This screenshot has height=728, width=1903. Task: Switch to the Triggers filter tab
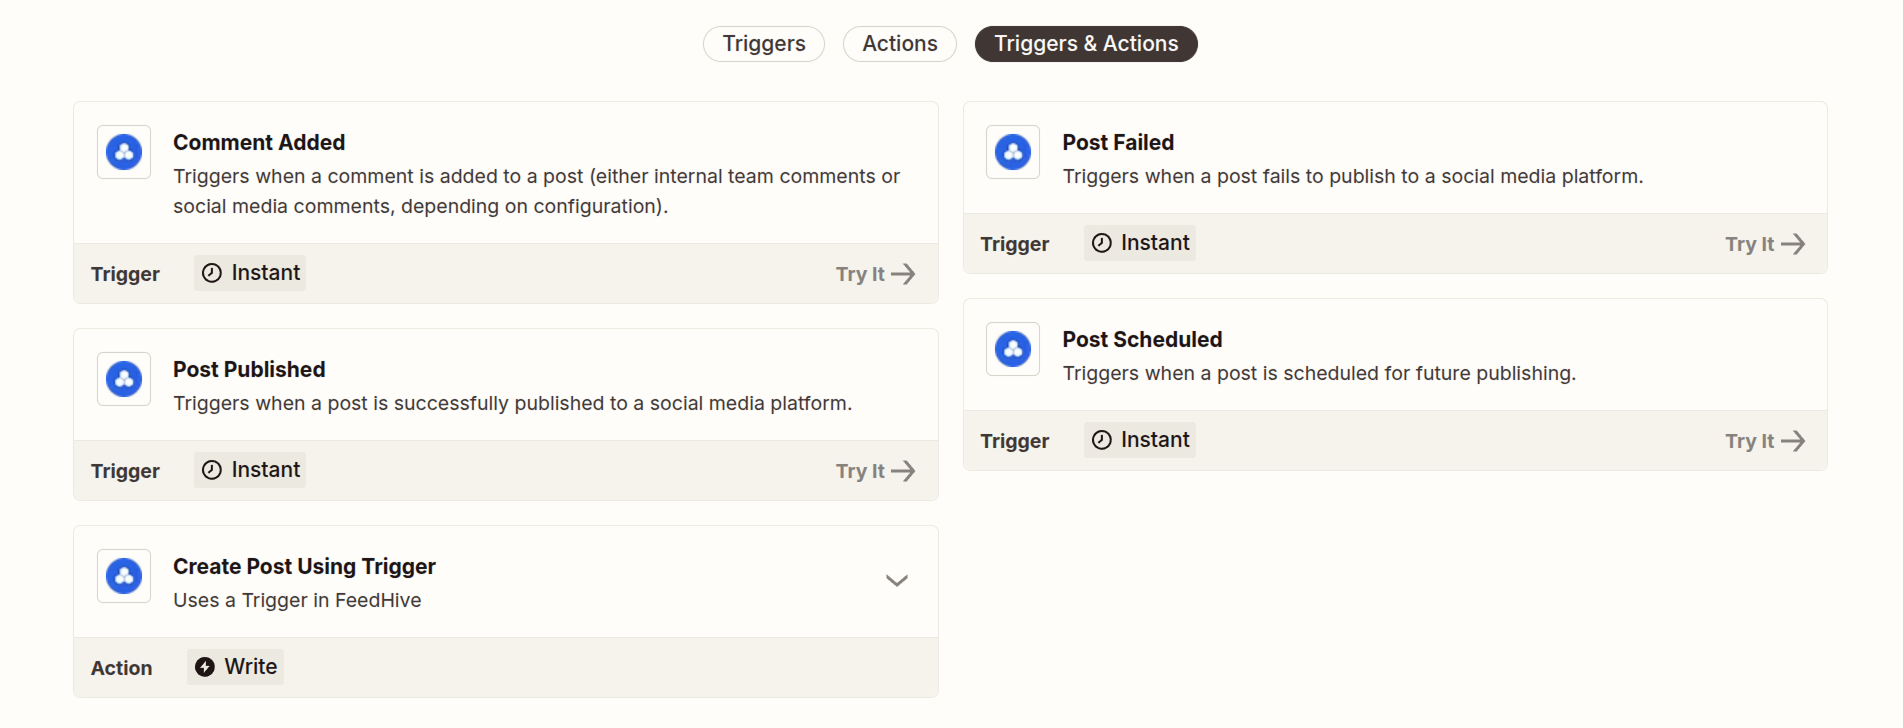coord(763,44)
